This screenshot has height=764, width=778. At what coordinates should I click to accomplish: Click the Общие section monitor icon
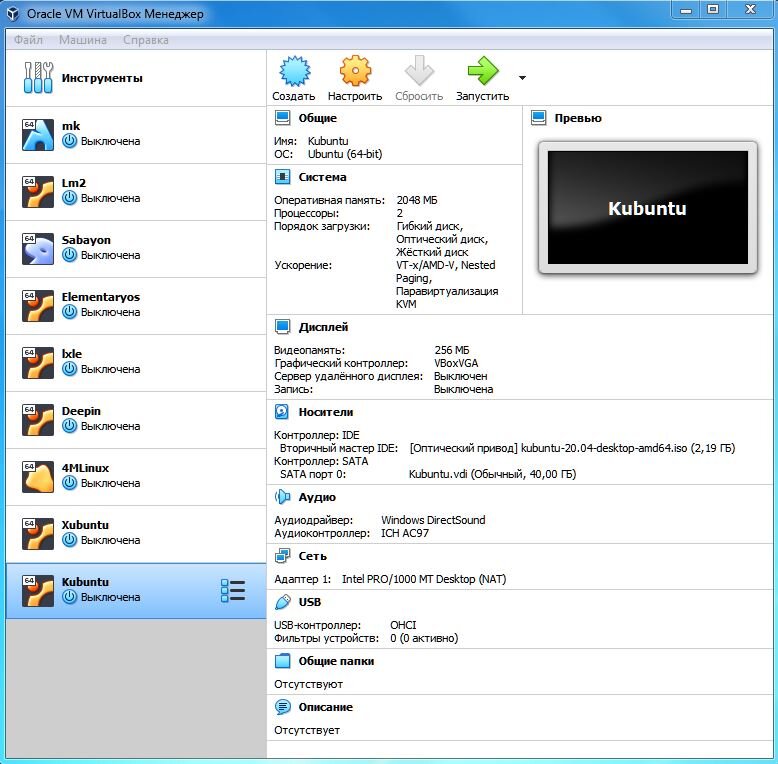click(283, 118)
